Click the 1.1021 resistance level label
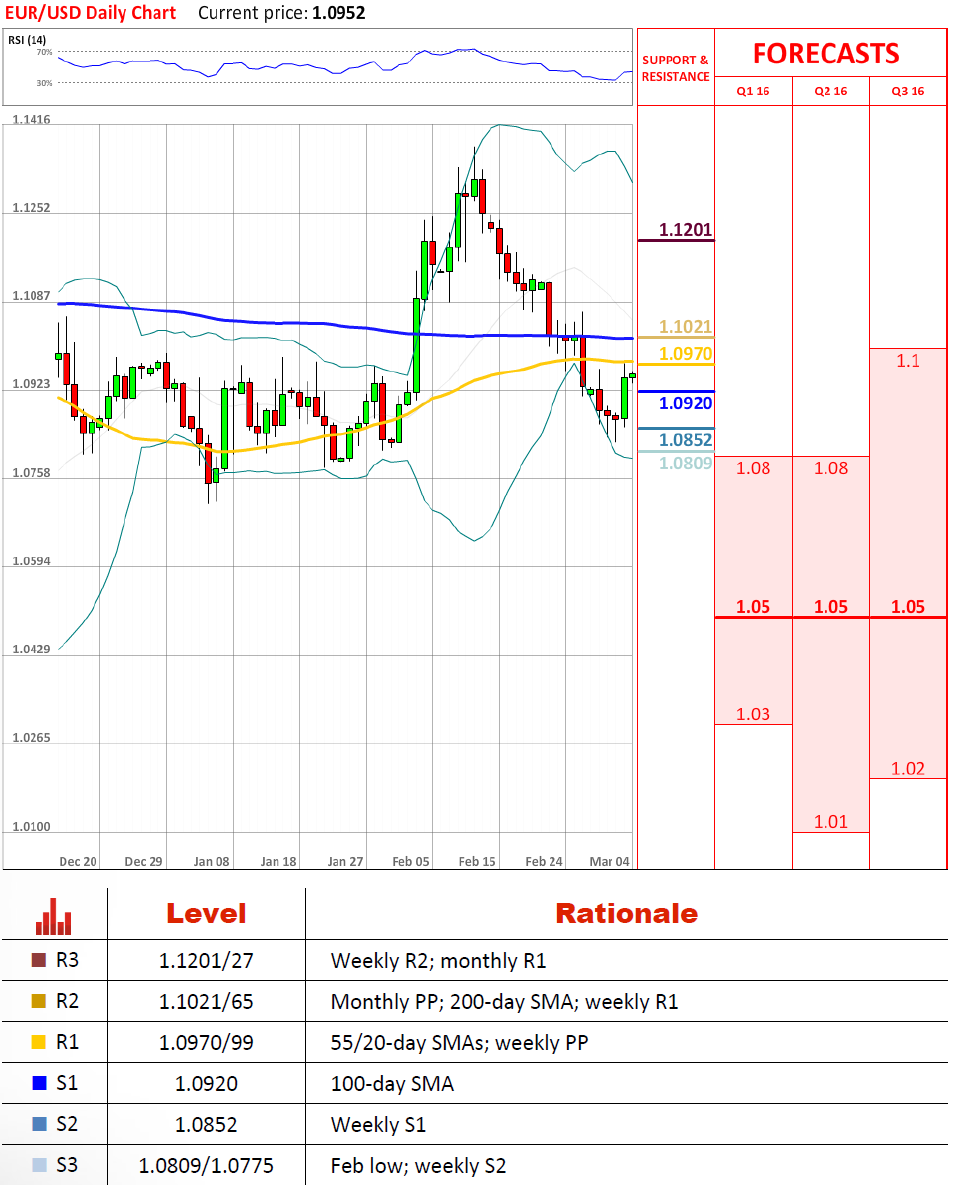 (x=685, y=326)
